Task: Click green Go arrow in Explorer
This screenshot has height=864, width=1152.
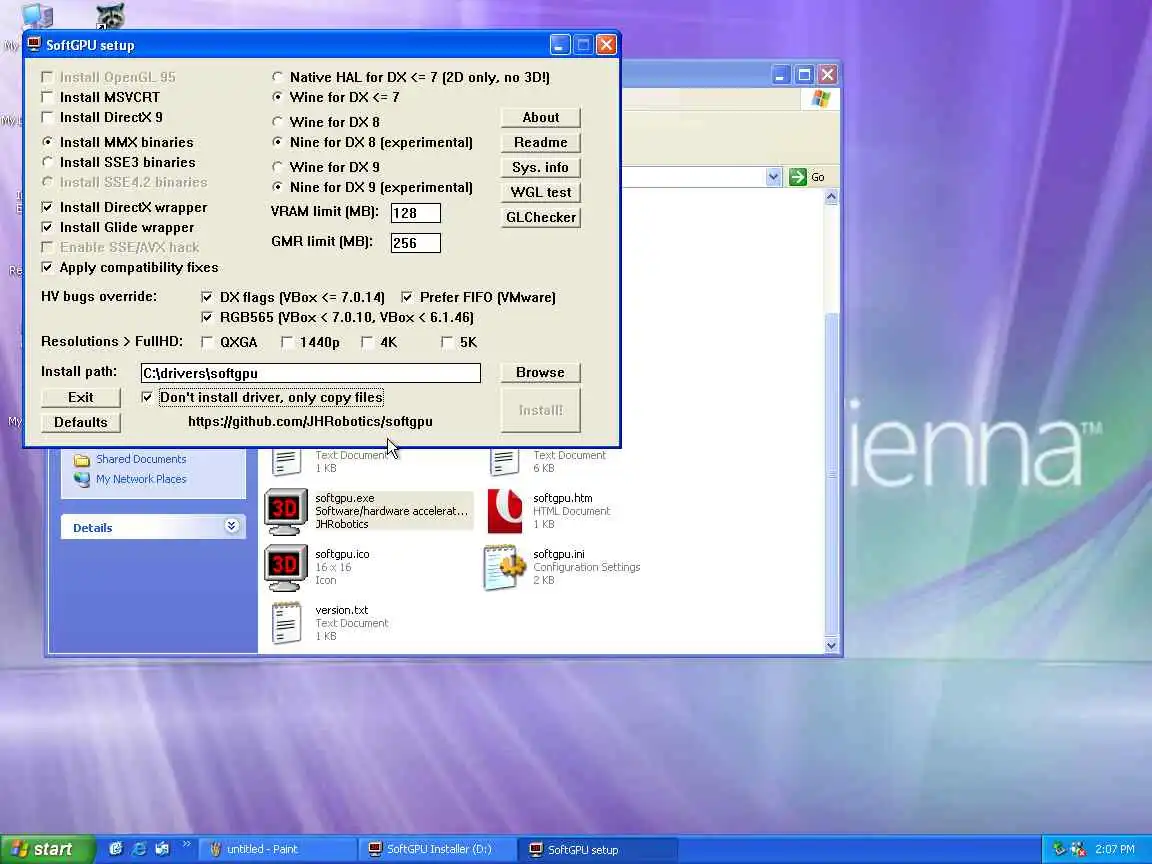Action: coord(798,177)
